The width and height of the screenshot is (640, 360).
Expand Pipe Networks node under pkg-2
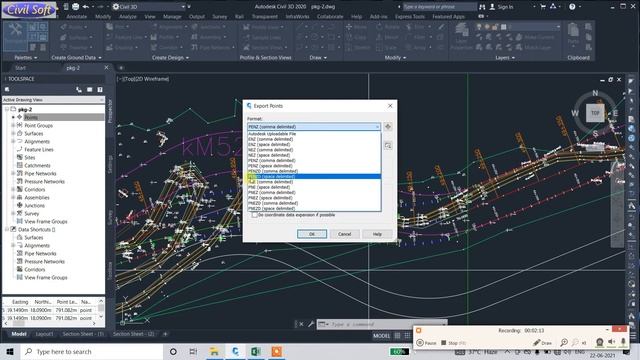click(13, 173)
